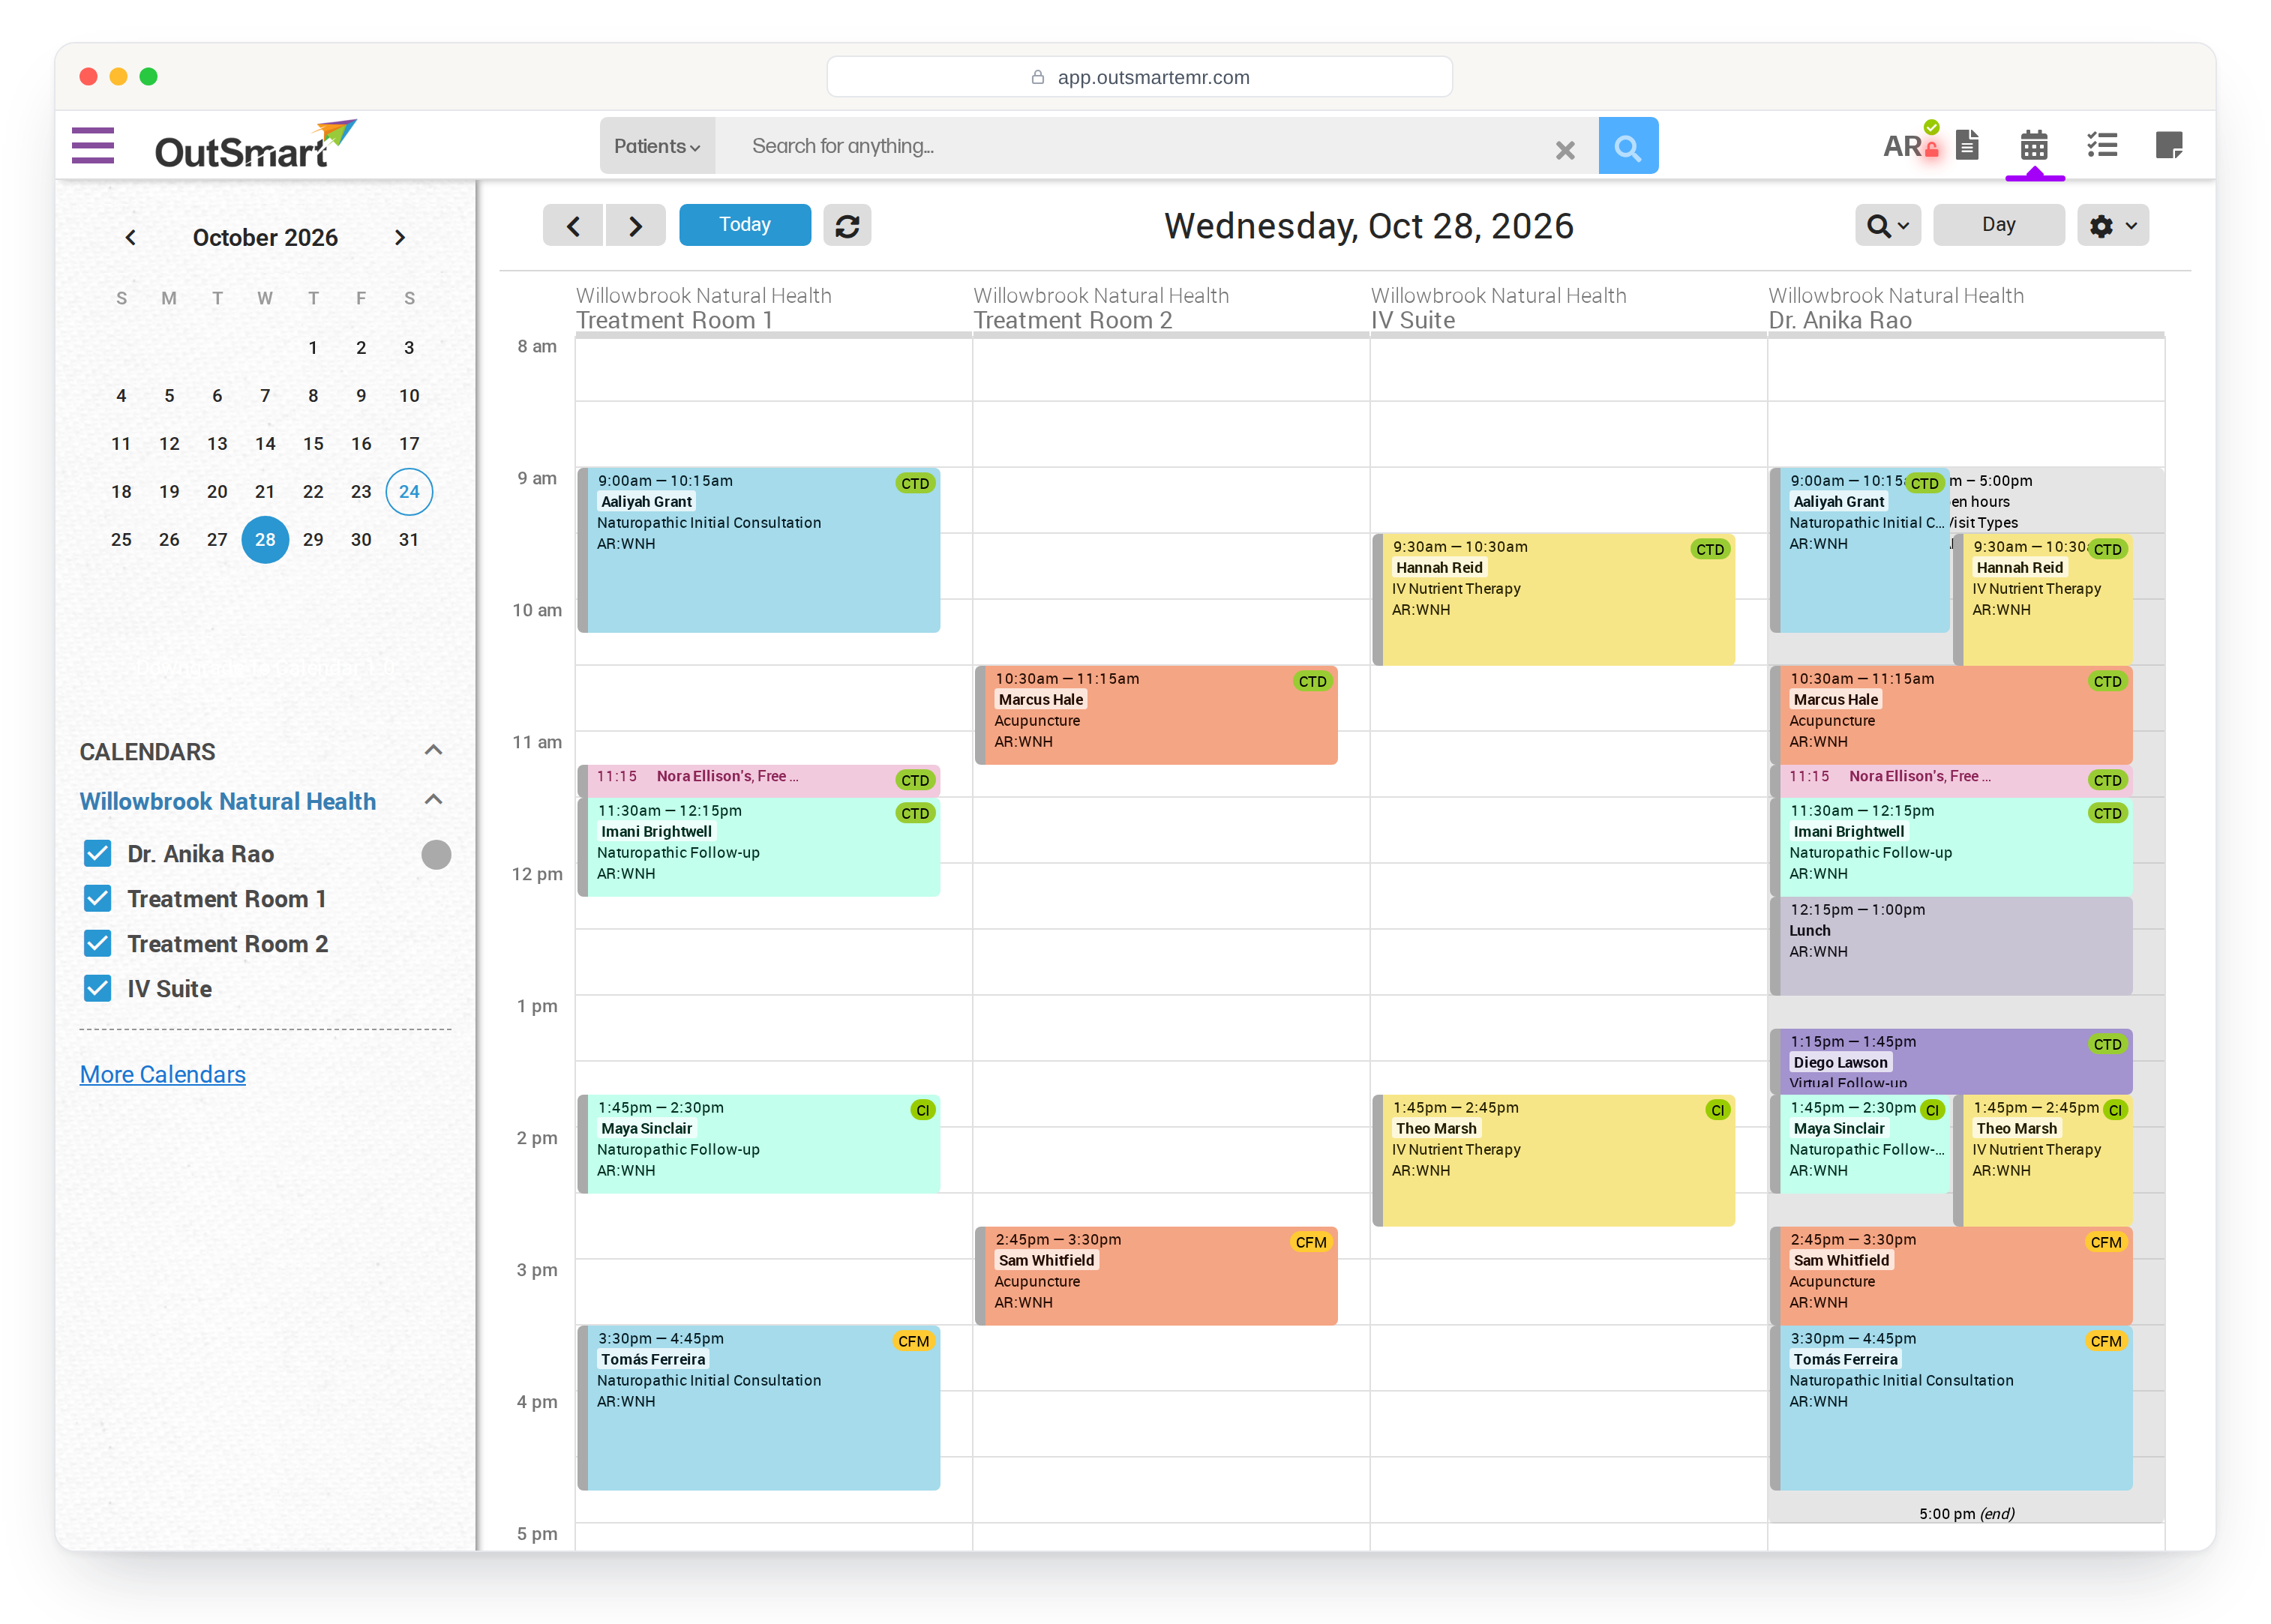Open the hamburger main menu
The width and height of the screenshot is (2271, 1624).
pyautogui.click(x=93, y=145)
